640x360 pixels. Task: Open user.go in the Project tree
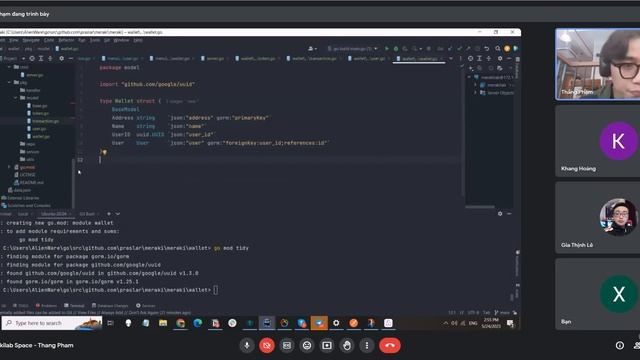[39, 129]
